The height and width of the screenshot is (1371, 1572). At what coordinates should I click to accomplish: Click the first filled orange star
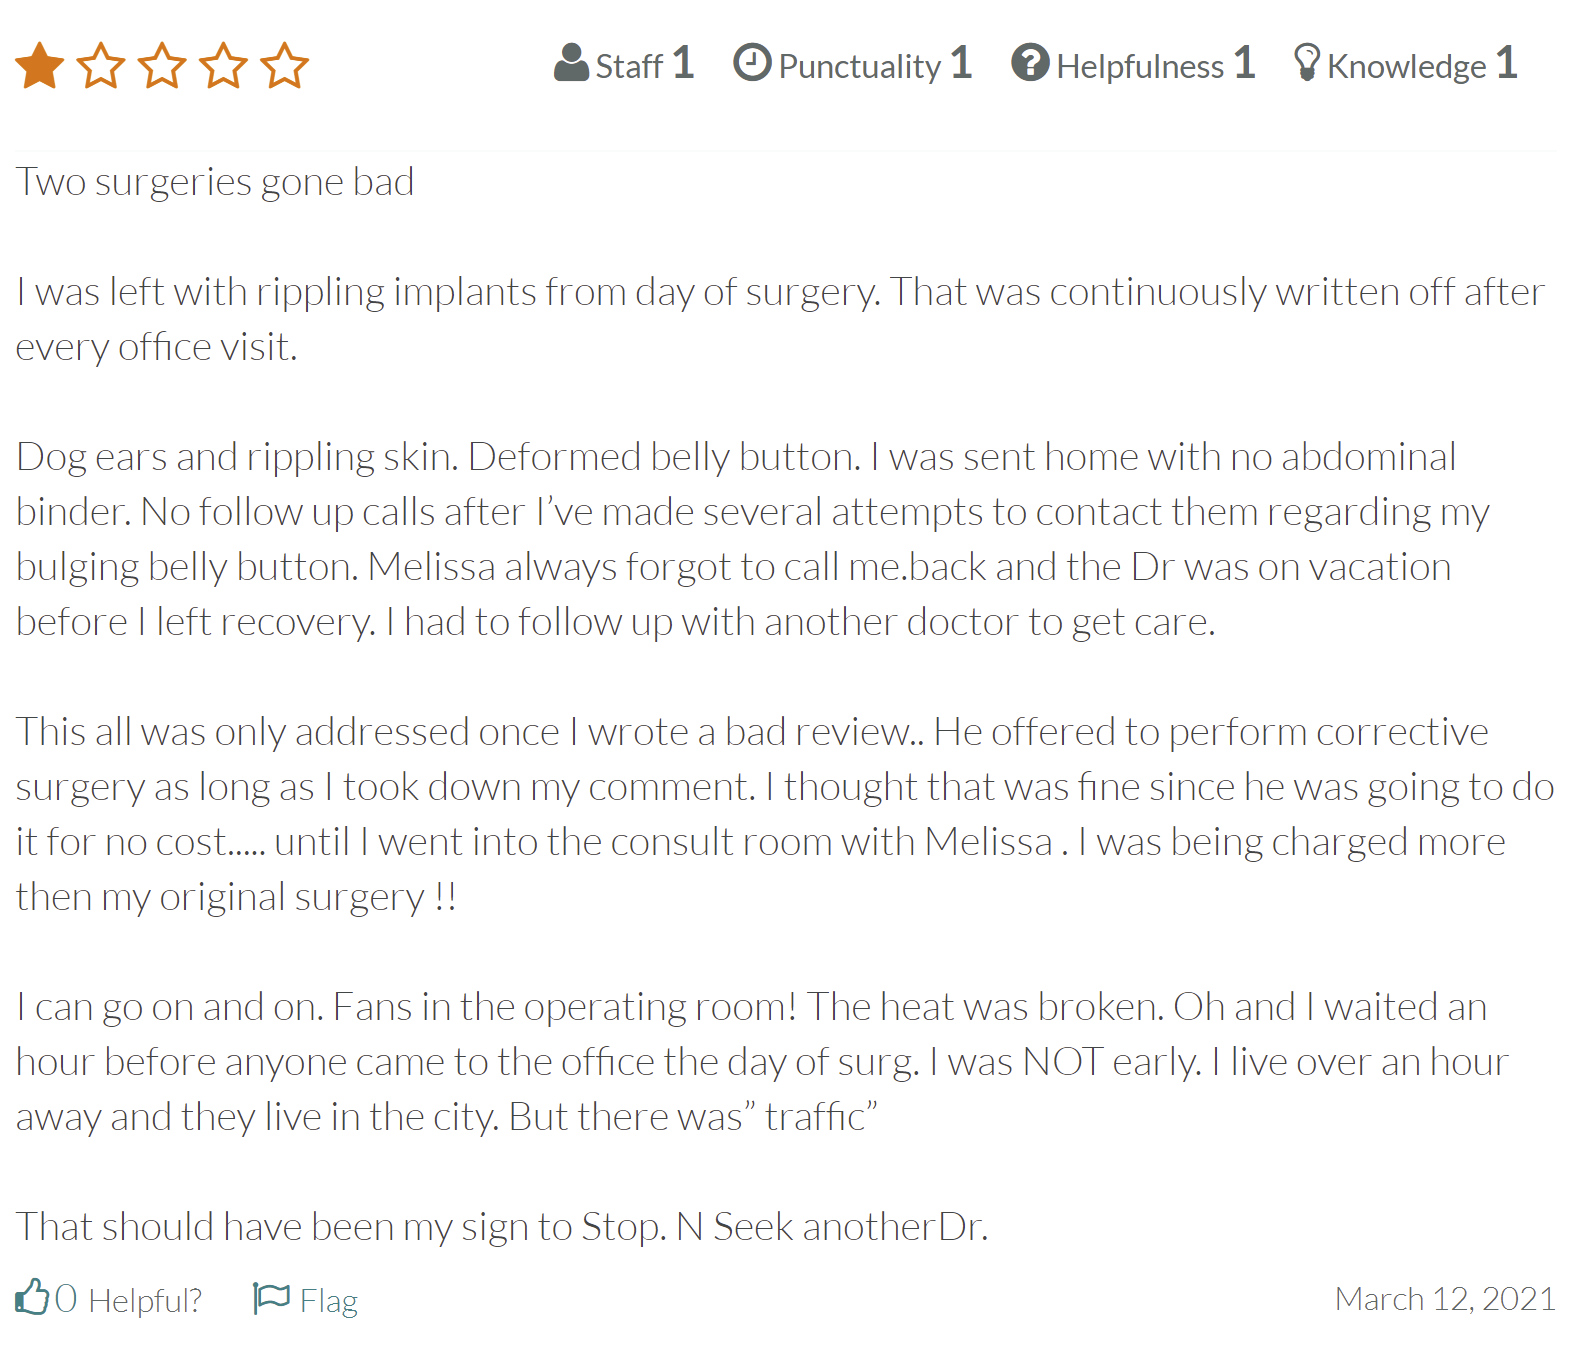[x=40, y=66]
